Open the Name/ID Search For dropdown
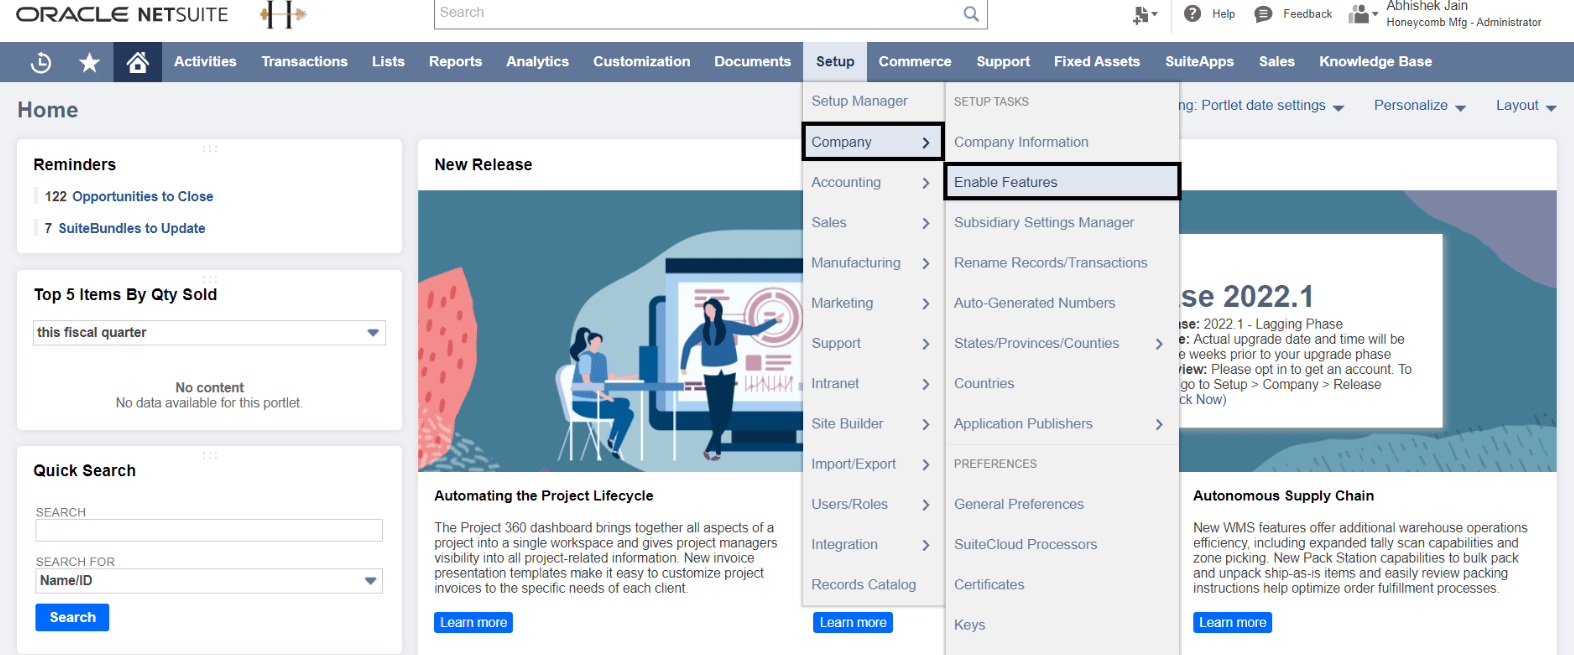Viewport: 1574px width, 655px height. [x=210, y=581]
